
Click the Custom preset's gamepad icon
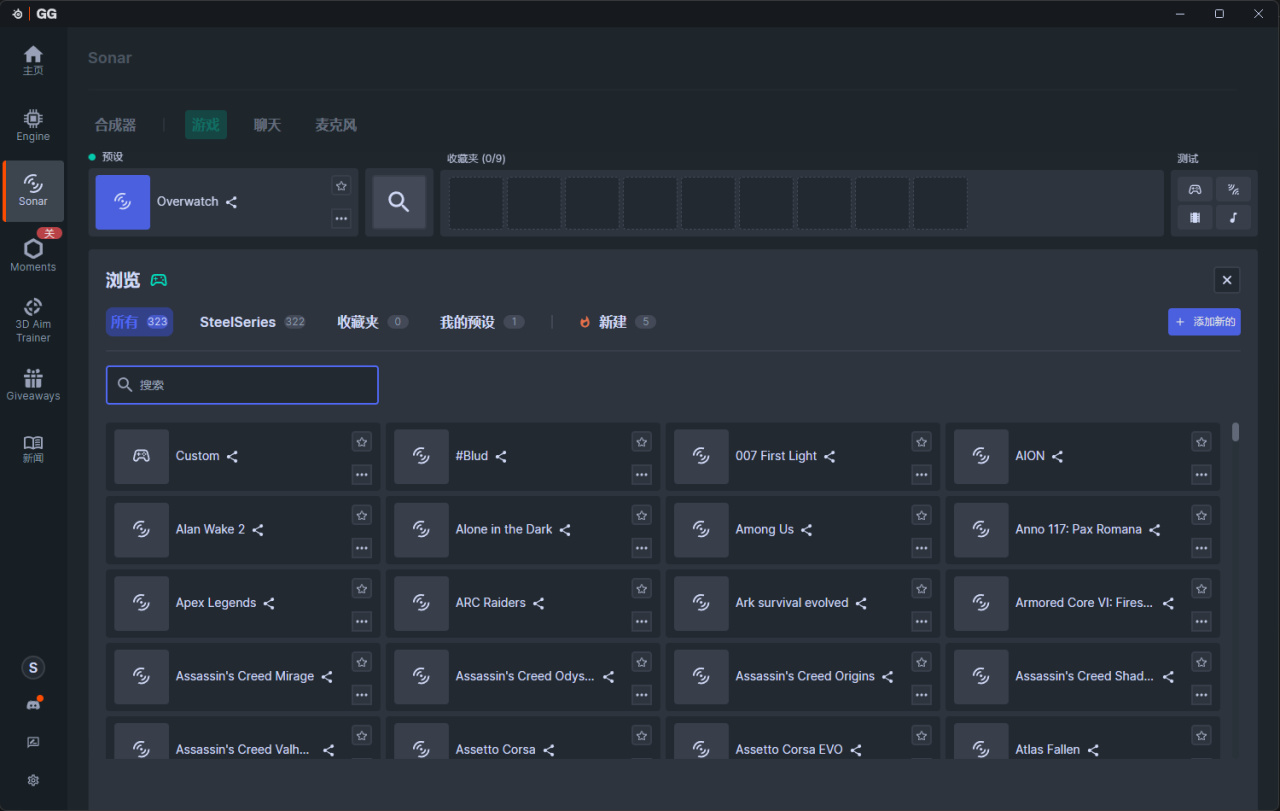pos(142,456)
